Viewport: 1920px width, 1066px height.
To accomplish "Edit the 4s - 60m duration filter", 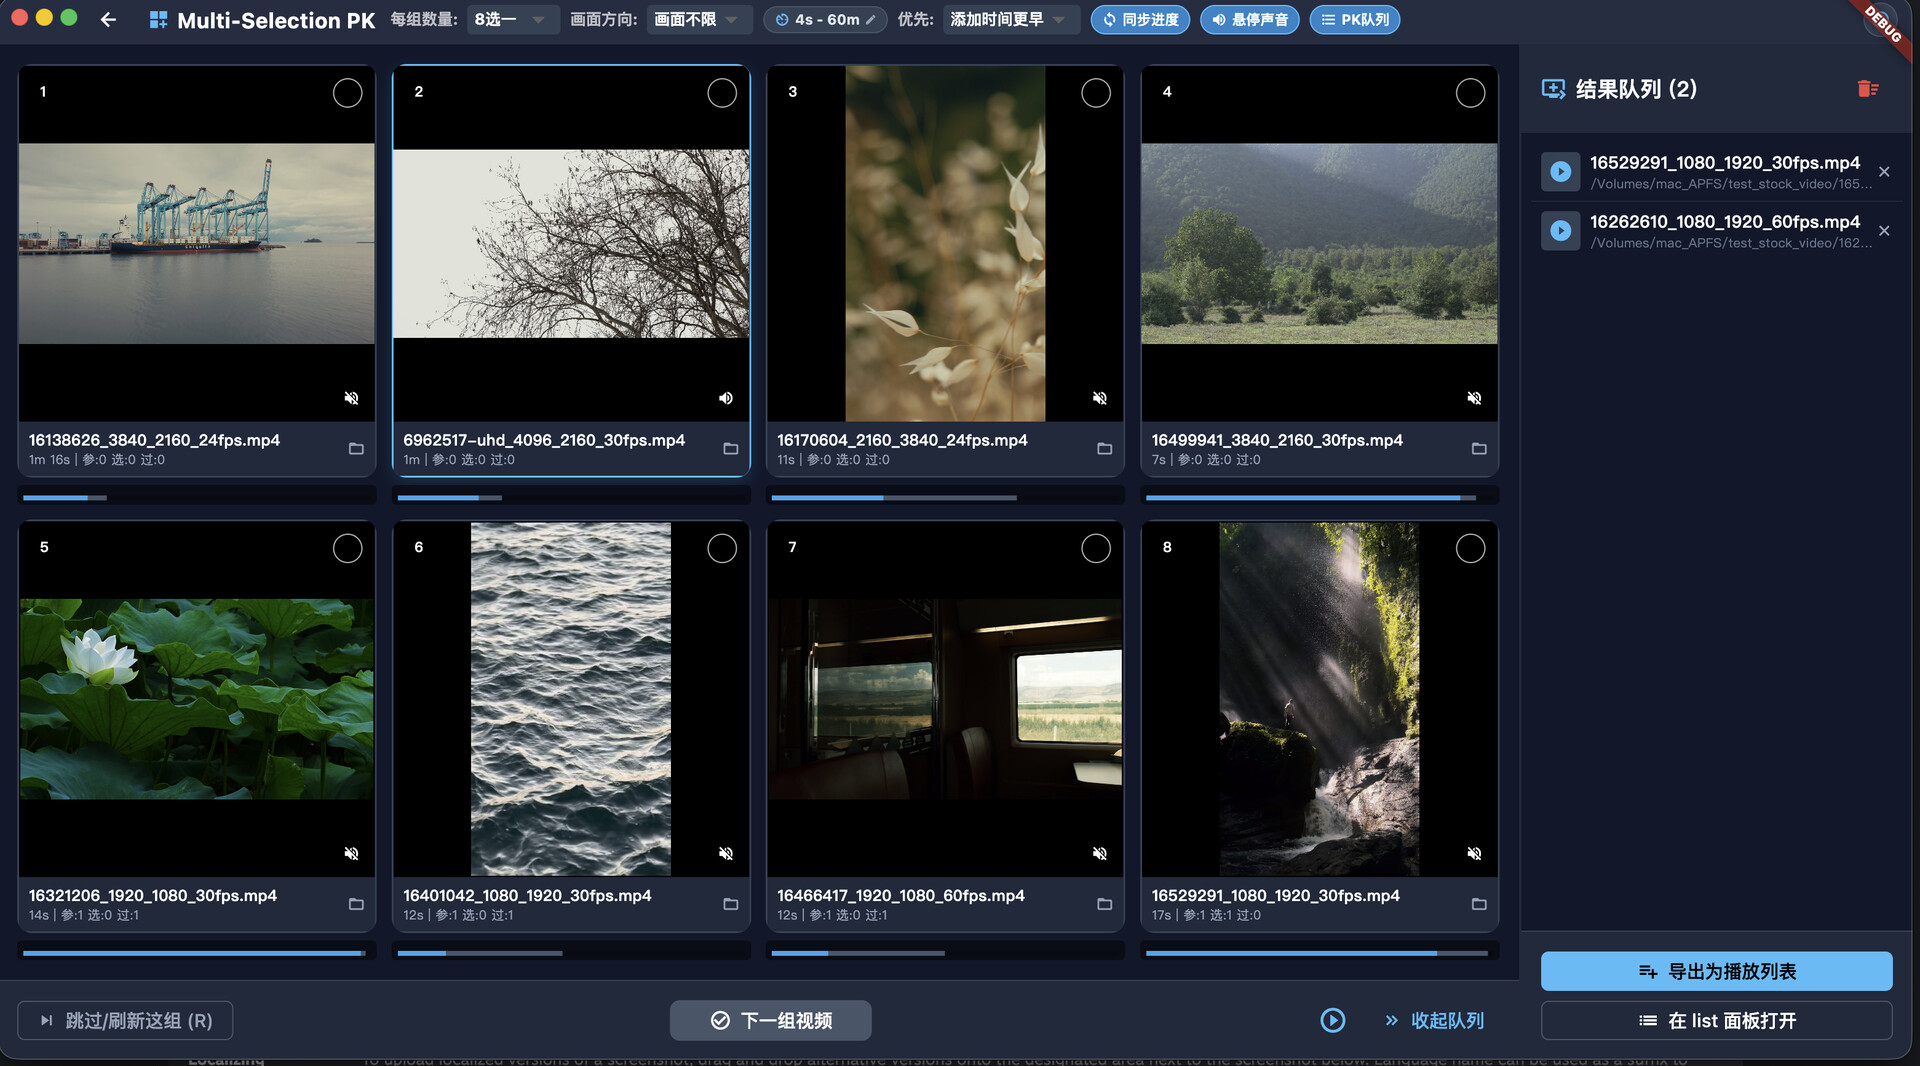I will [x=825, y=20].
